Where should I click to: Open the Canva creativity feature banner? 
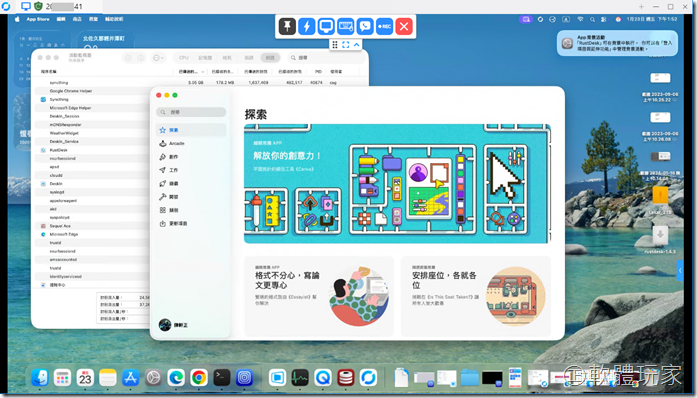pos(397,183)
